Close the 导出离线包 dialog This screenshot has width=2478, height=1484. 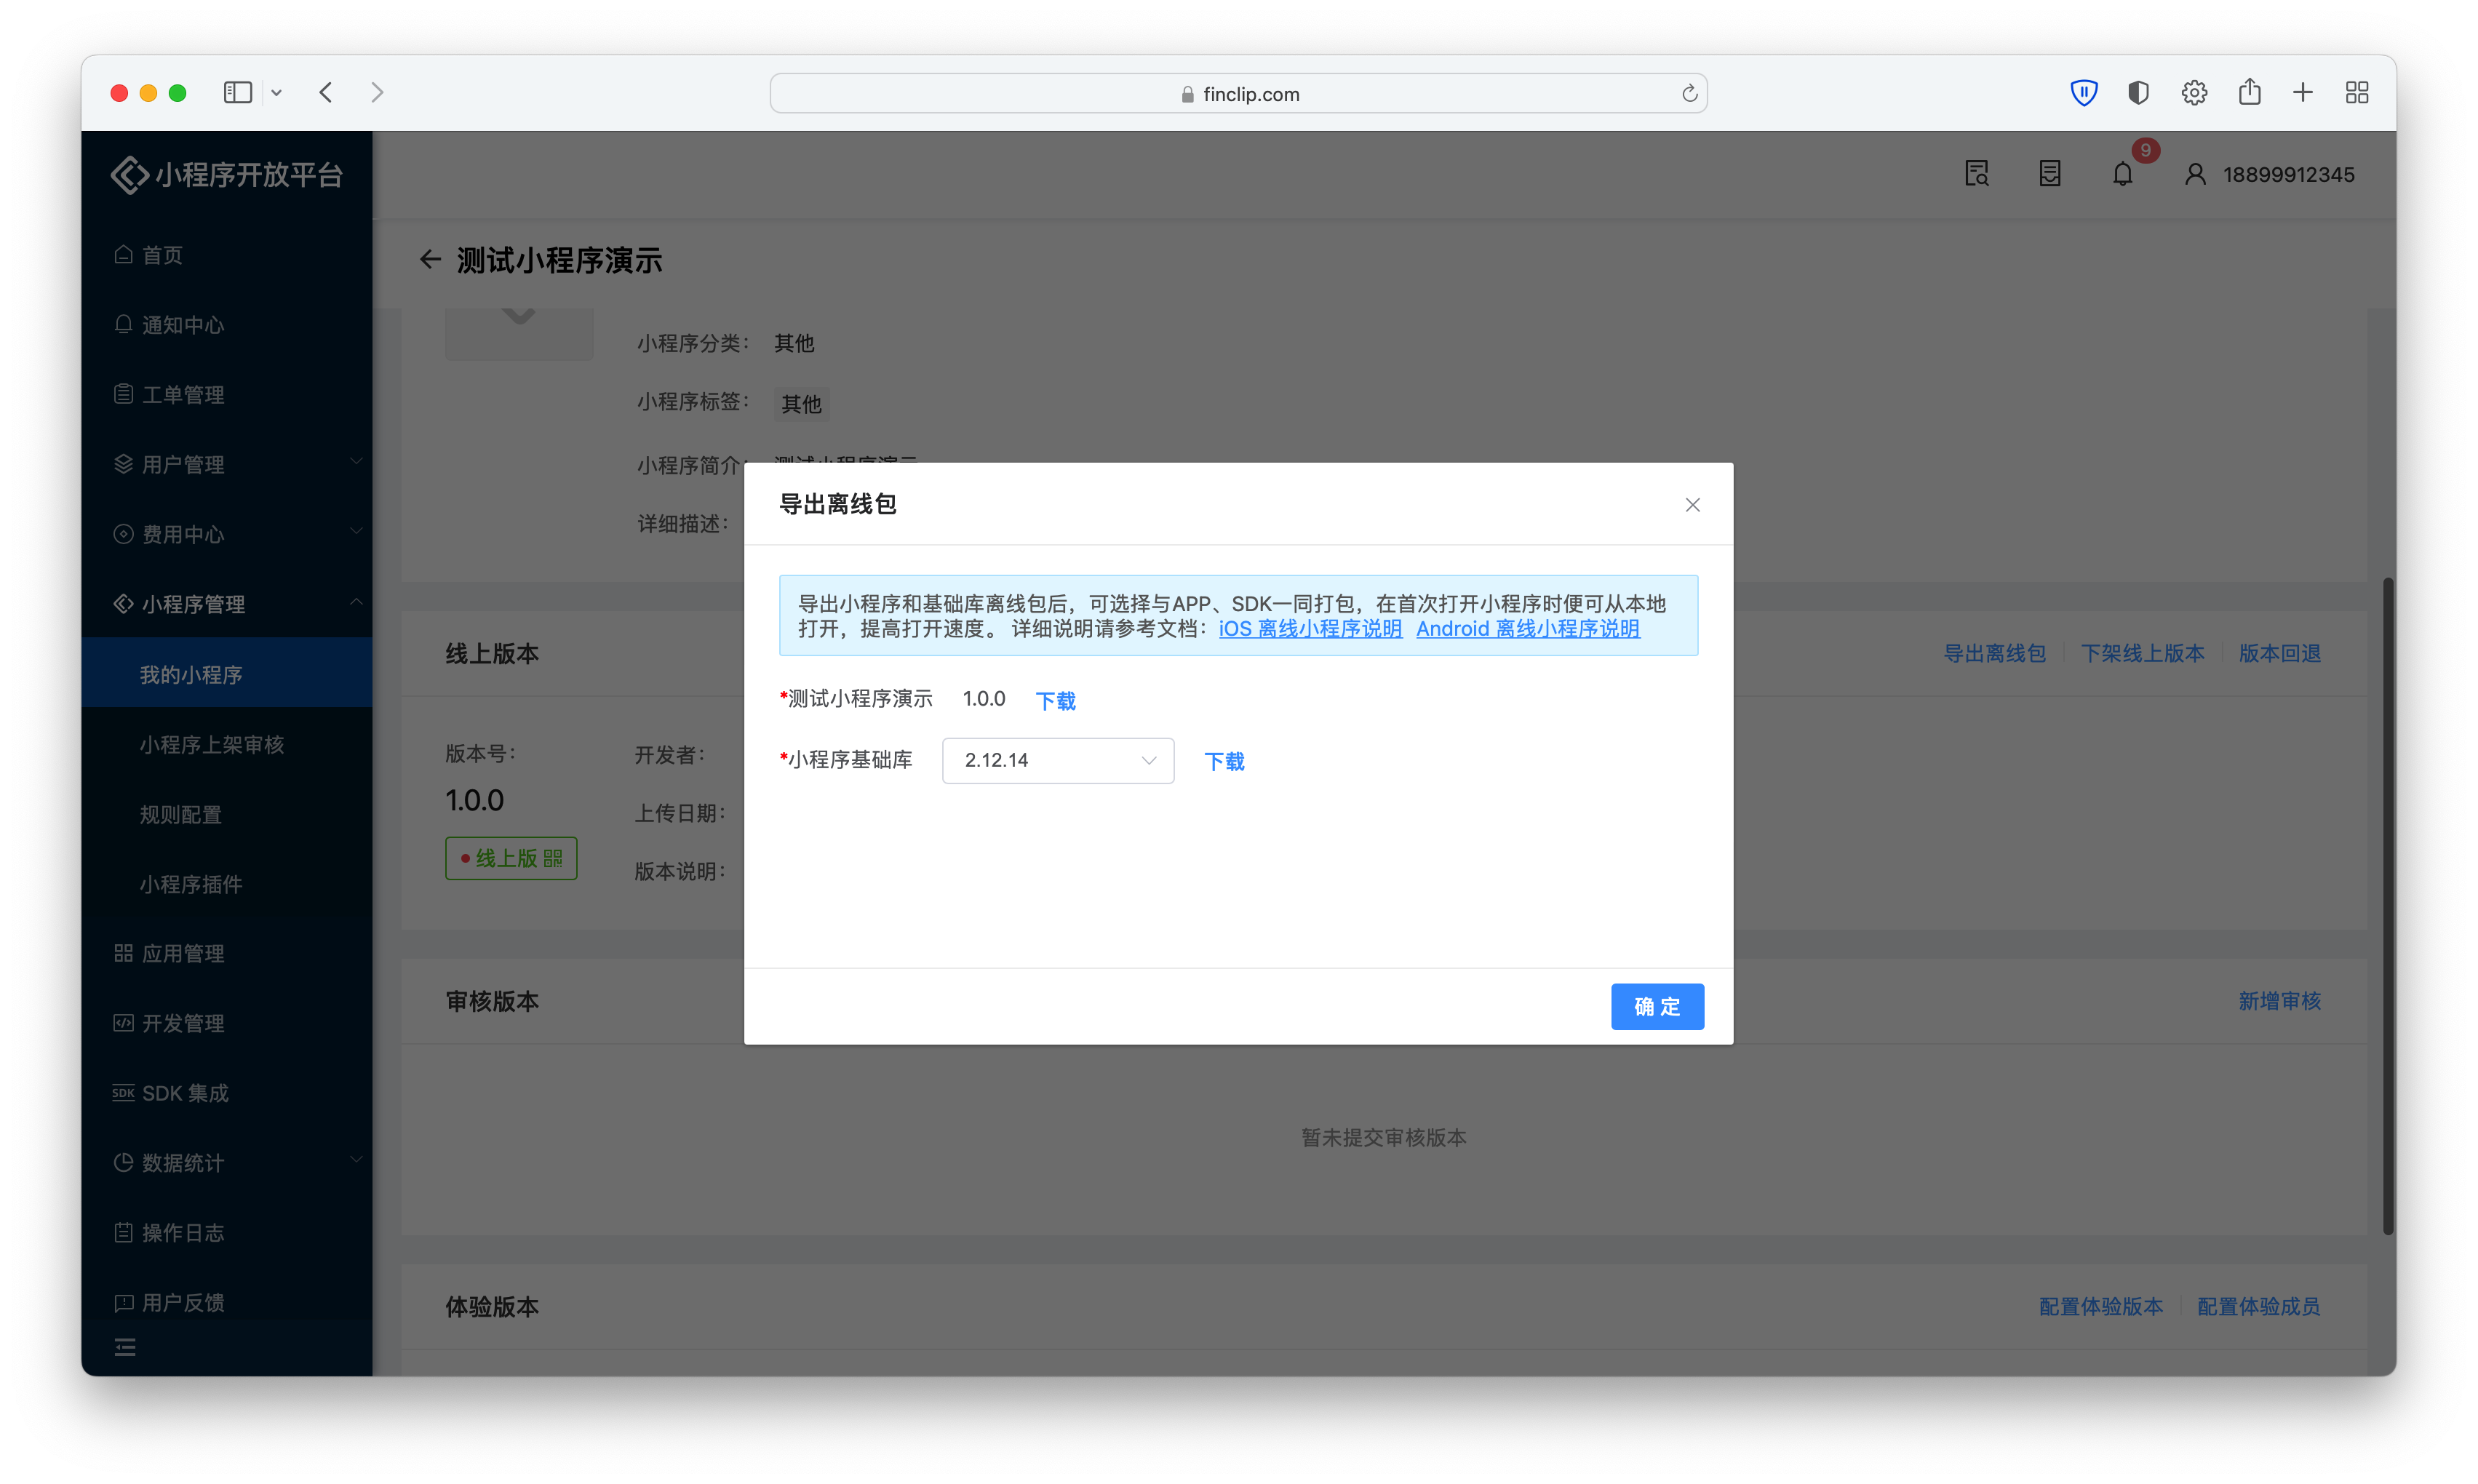(1692, 505)
